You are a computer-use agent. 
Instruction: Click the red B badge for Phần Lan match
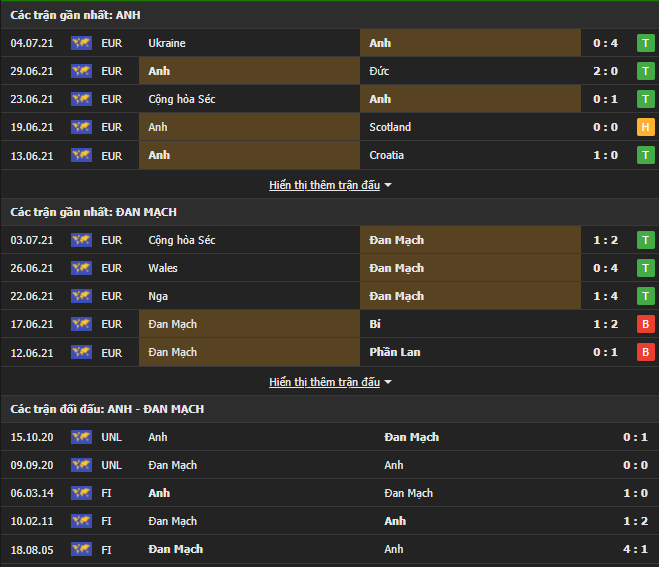pos(646,352)
